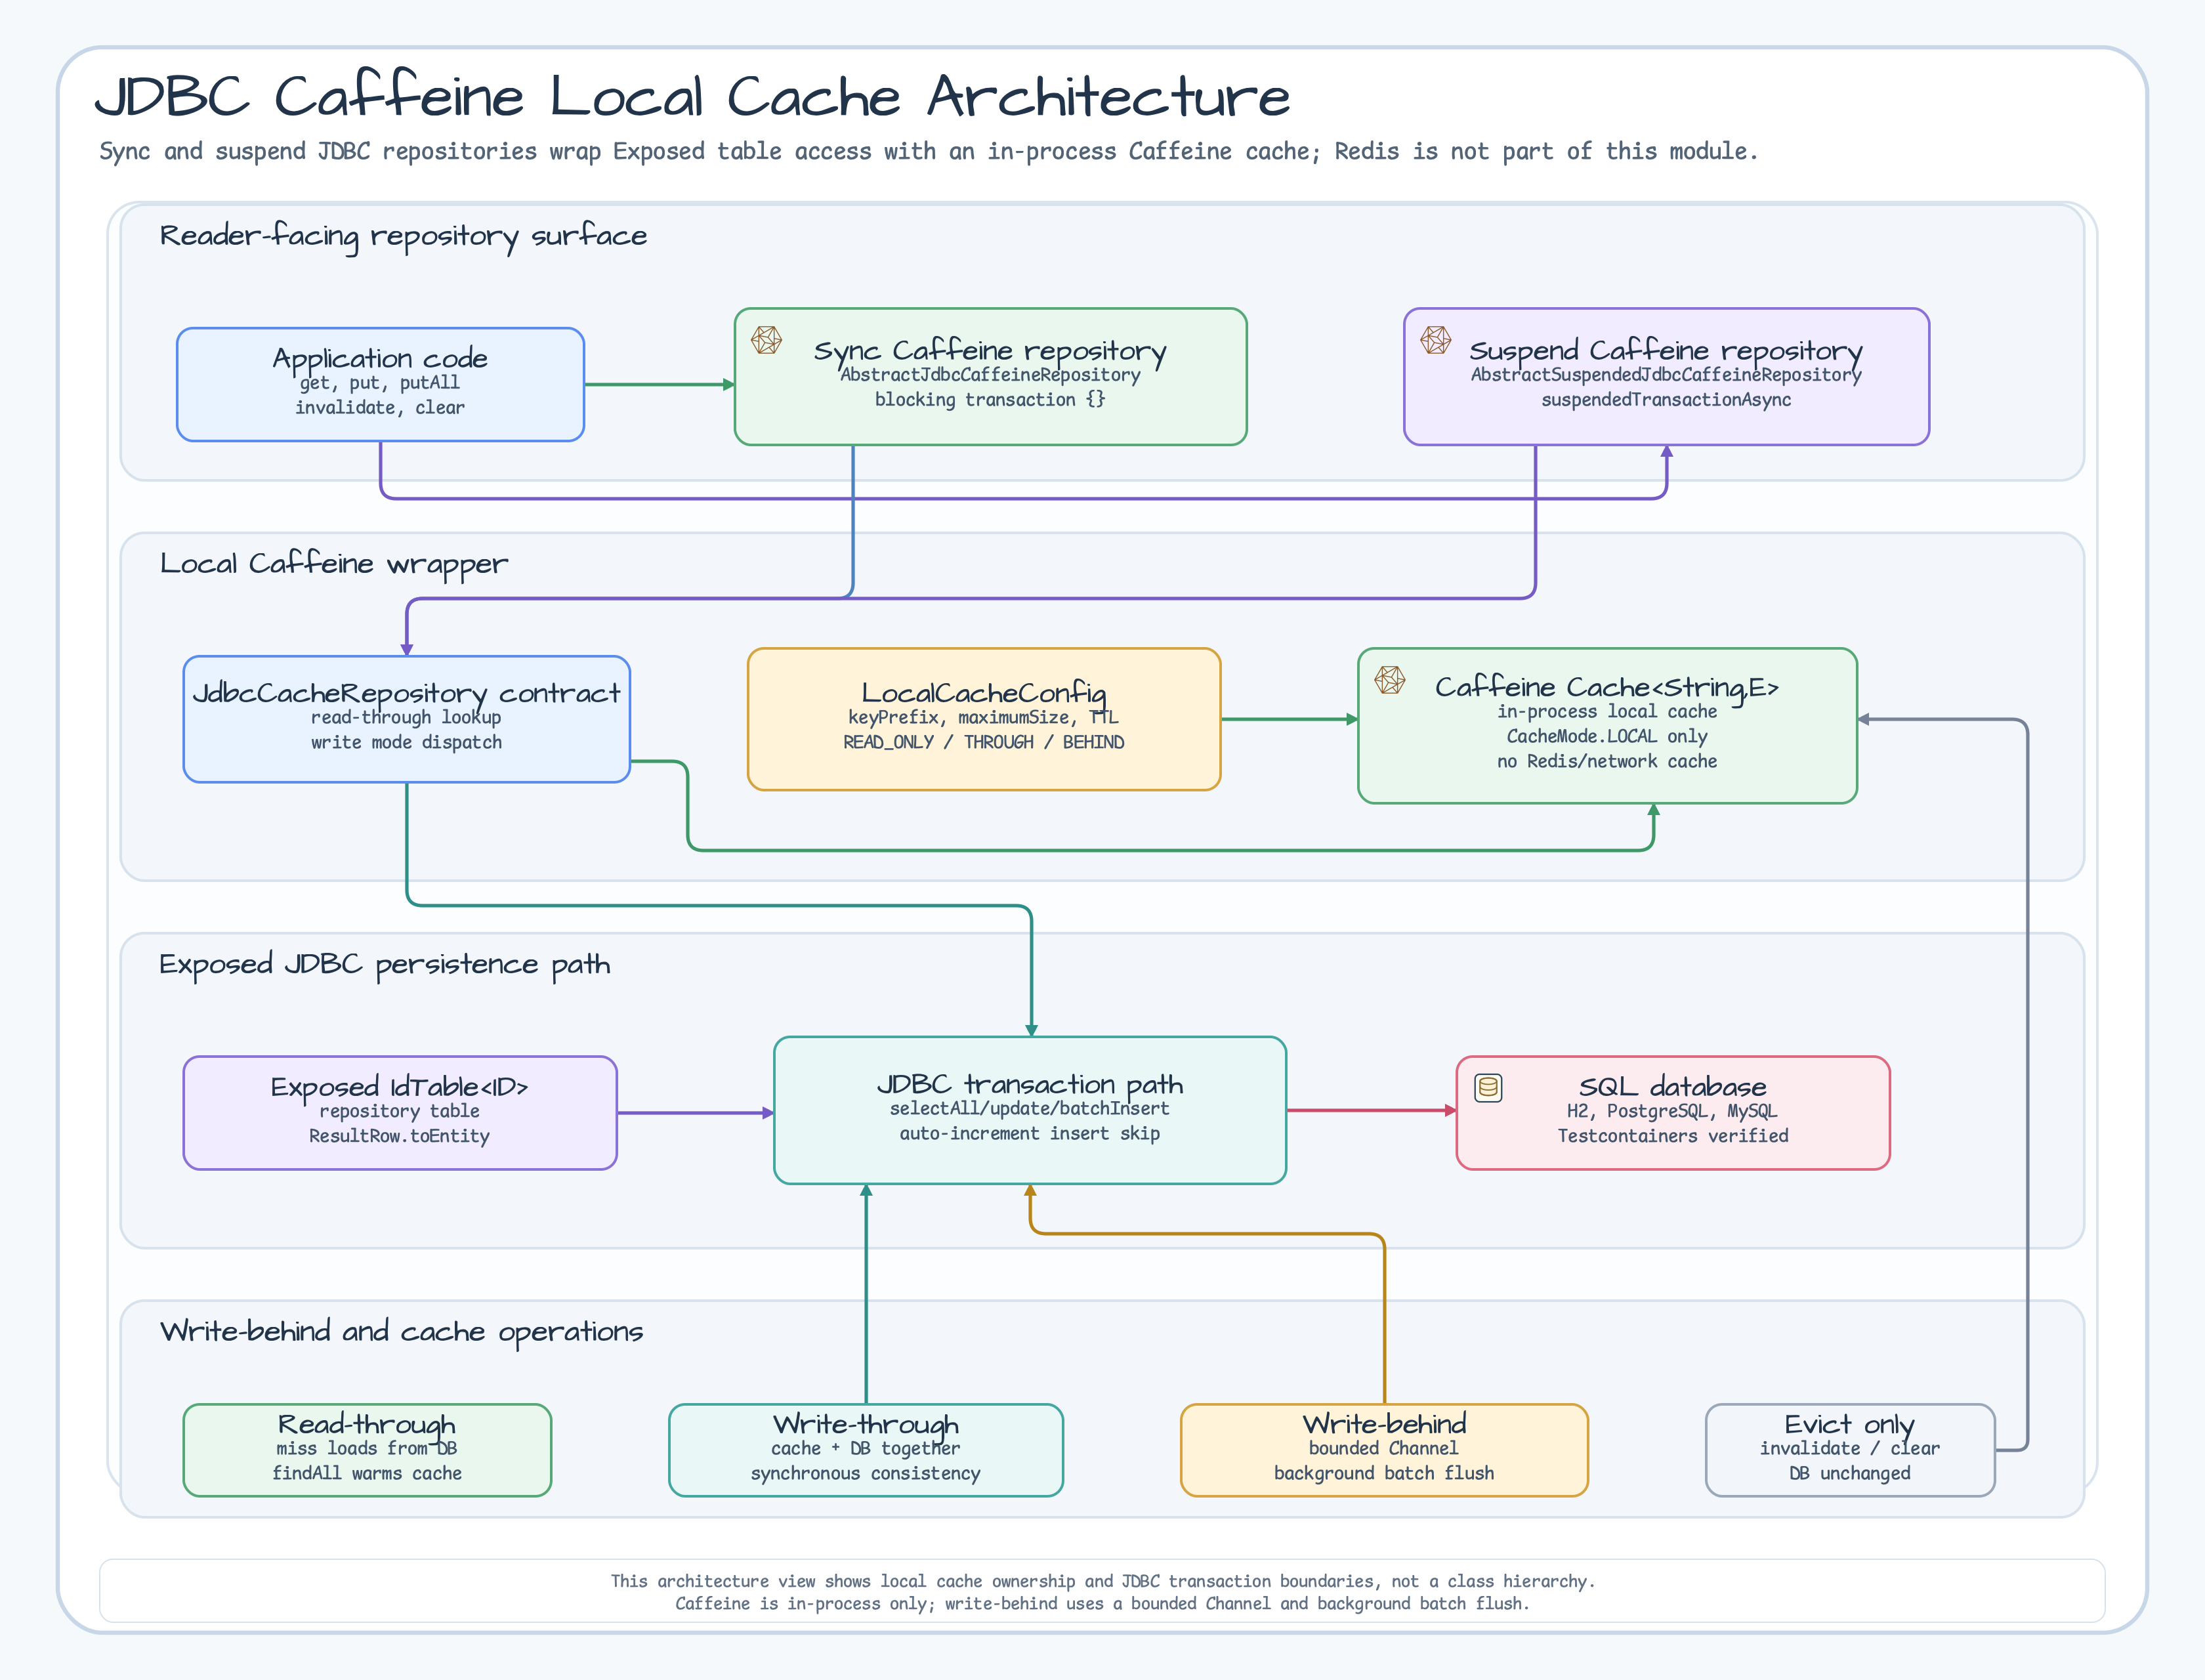Viewport: 2205px width, 1680px height.
Task: Click the 'suspendedTransactionAsync' text
Action: pos(1666,400)
